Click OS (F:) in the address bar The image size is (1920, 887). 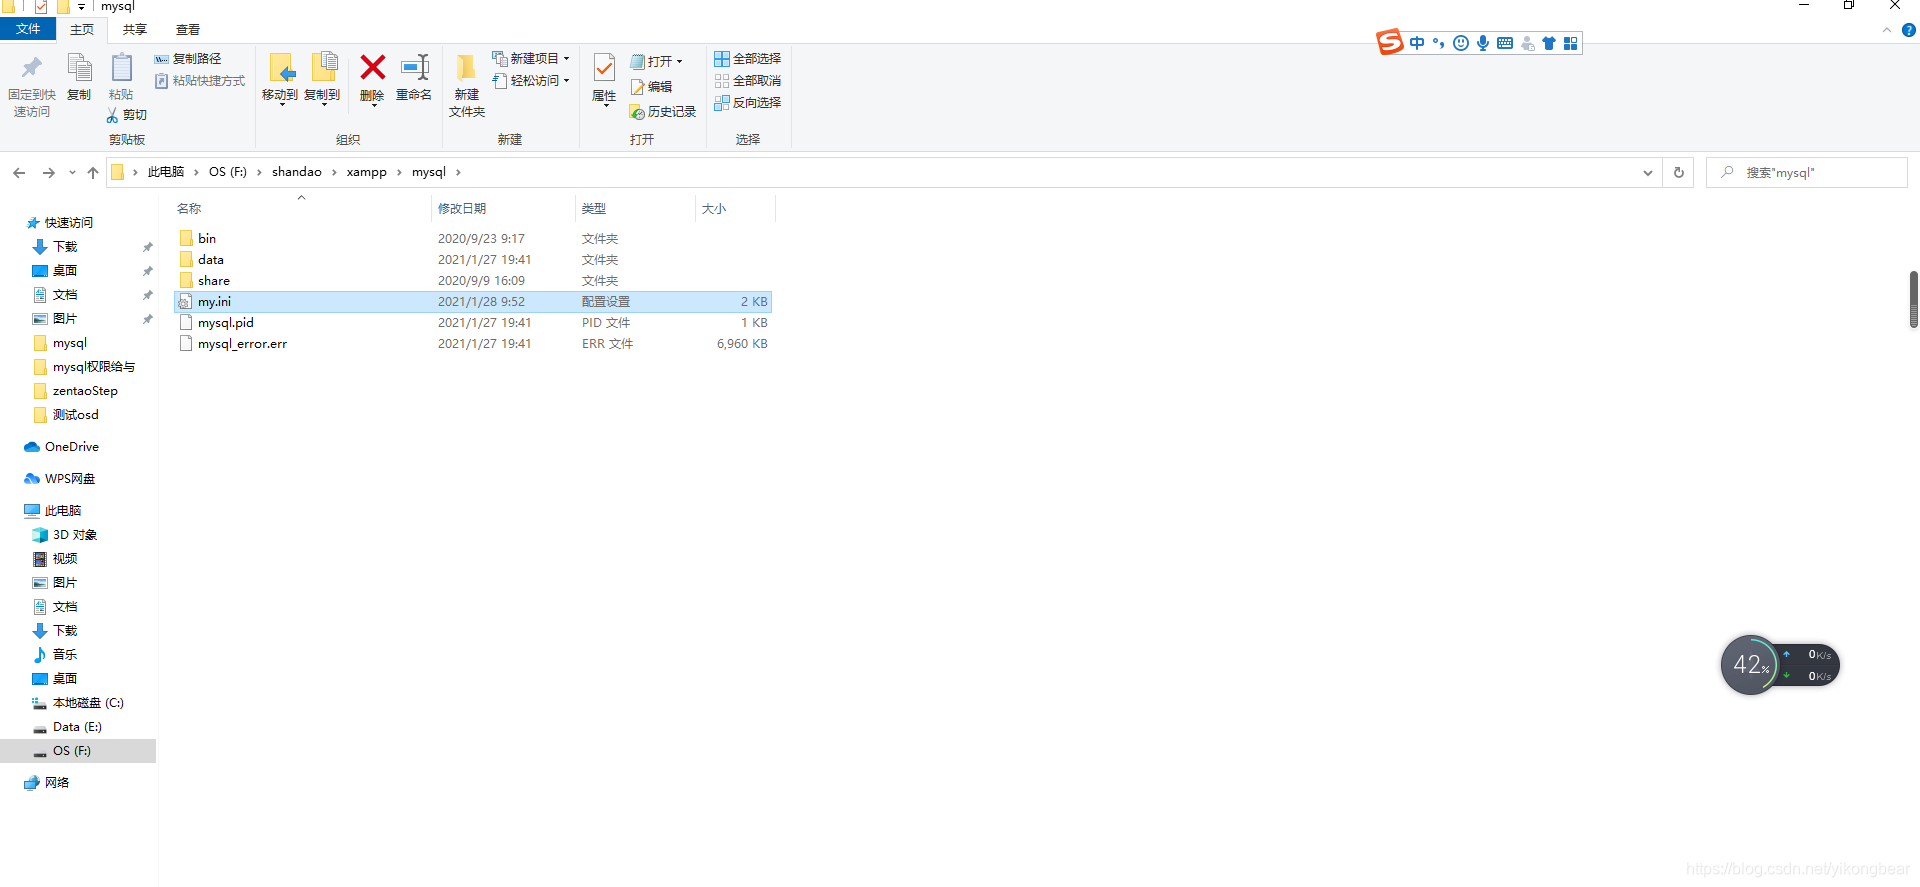click(228, 172)
